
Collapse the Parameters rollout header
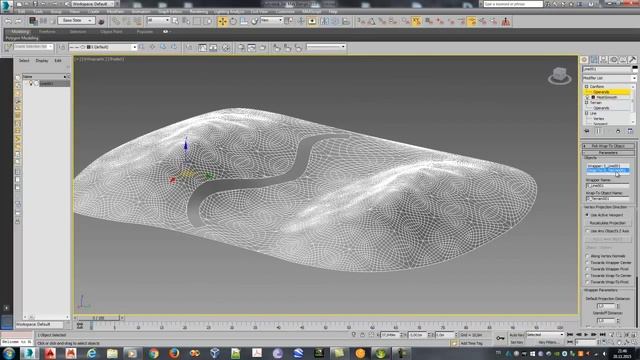tap(608, 153)
